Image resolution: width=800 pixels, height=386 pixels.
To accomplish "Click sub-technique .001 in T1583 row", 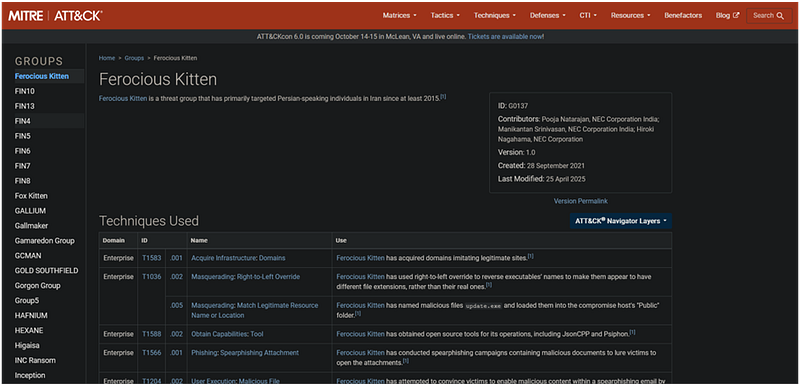I will point(176,258).
